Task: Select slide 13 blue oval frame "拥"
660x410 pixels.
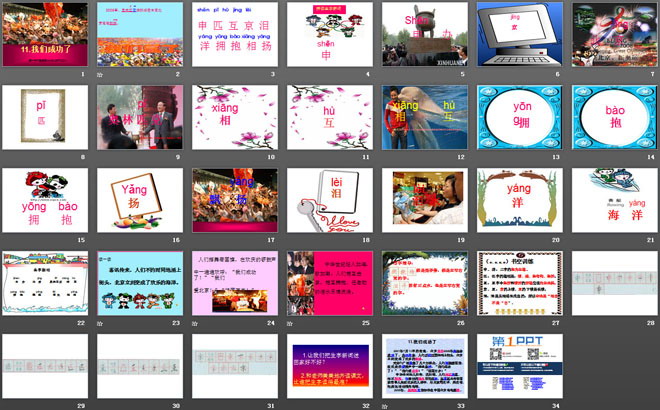Action: tap(520, 117)
